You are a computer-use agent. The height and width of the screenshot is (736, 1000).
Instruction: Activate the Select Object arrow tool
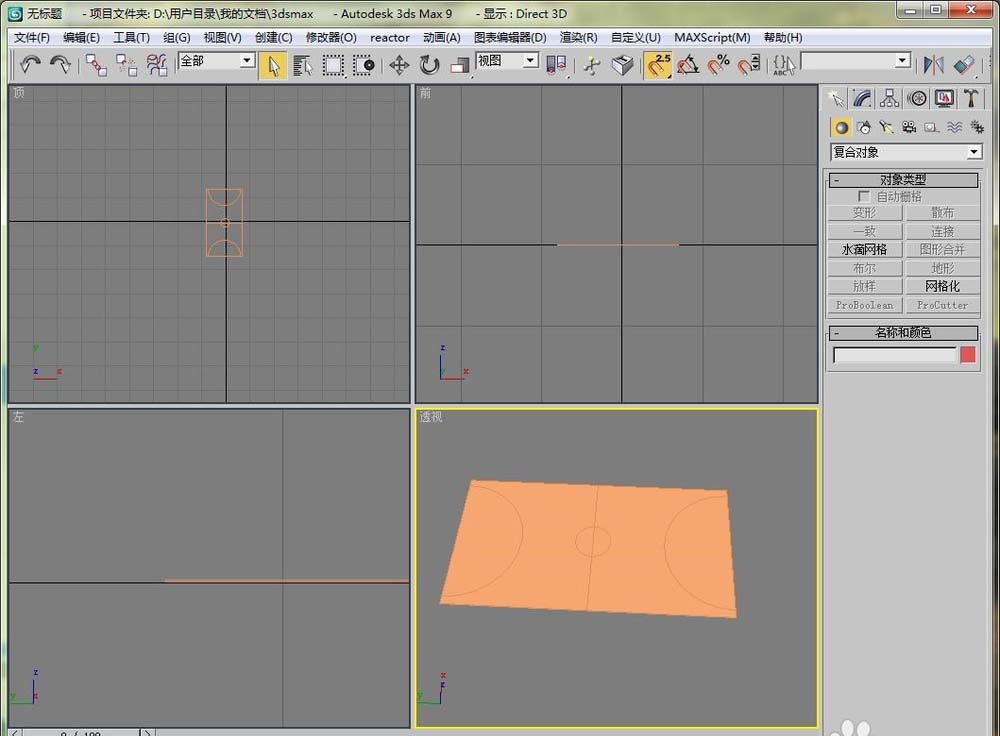(x=273, y=65)
